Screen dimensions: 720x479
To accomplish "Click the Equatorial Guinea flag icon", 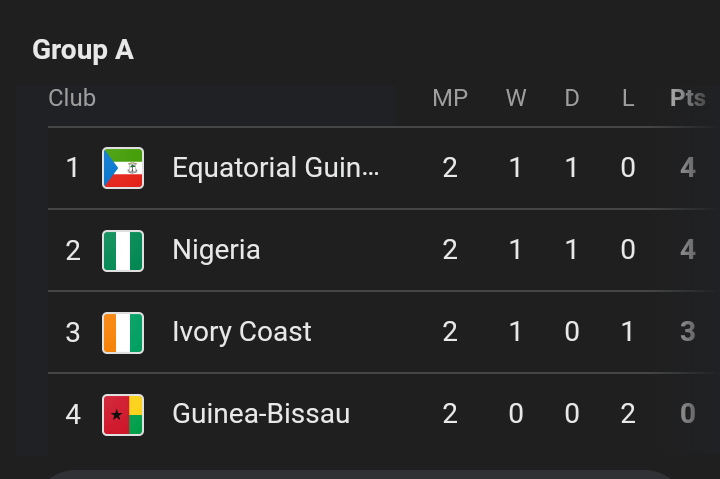I will pos(123,168).
